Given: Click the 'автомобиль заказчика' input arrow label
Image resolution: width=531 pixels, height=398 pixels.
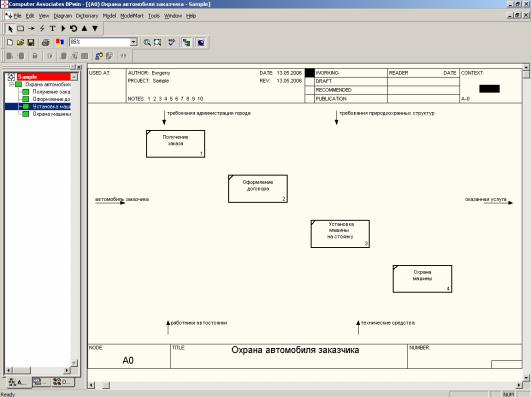Looking at the screenshot, I should [122, 199].
